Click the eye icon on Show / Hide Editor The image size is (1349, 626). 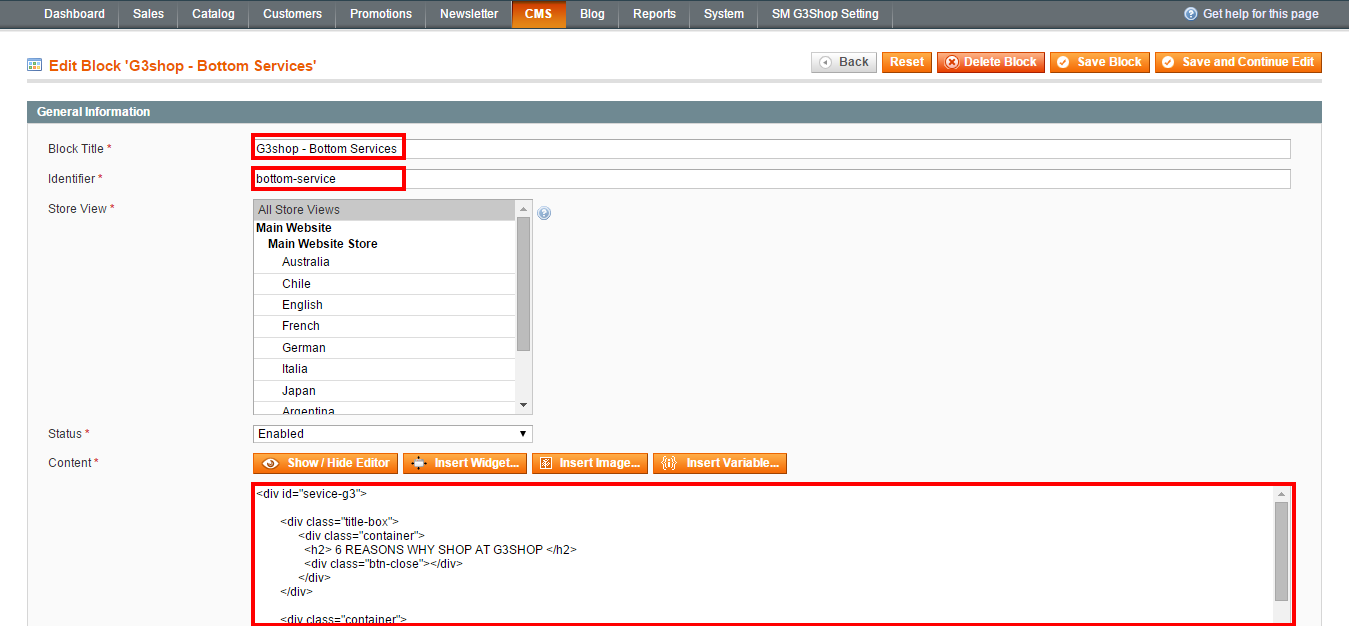270,463
